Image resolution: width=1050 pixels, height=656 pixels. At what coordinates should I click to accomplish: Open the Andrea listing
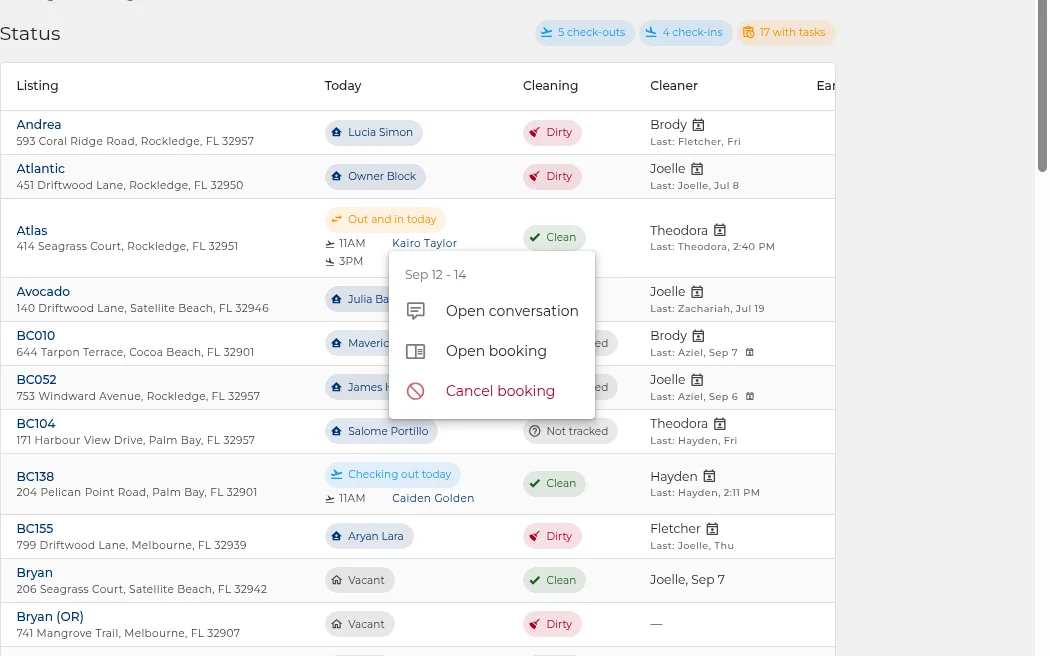point(39,125)
